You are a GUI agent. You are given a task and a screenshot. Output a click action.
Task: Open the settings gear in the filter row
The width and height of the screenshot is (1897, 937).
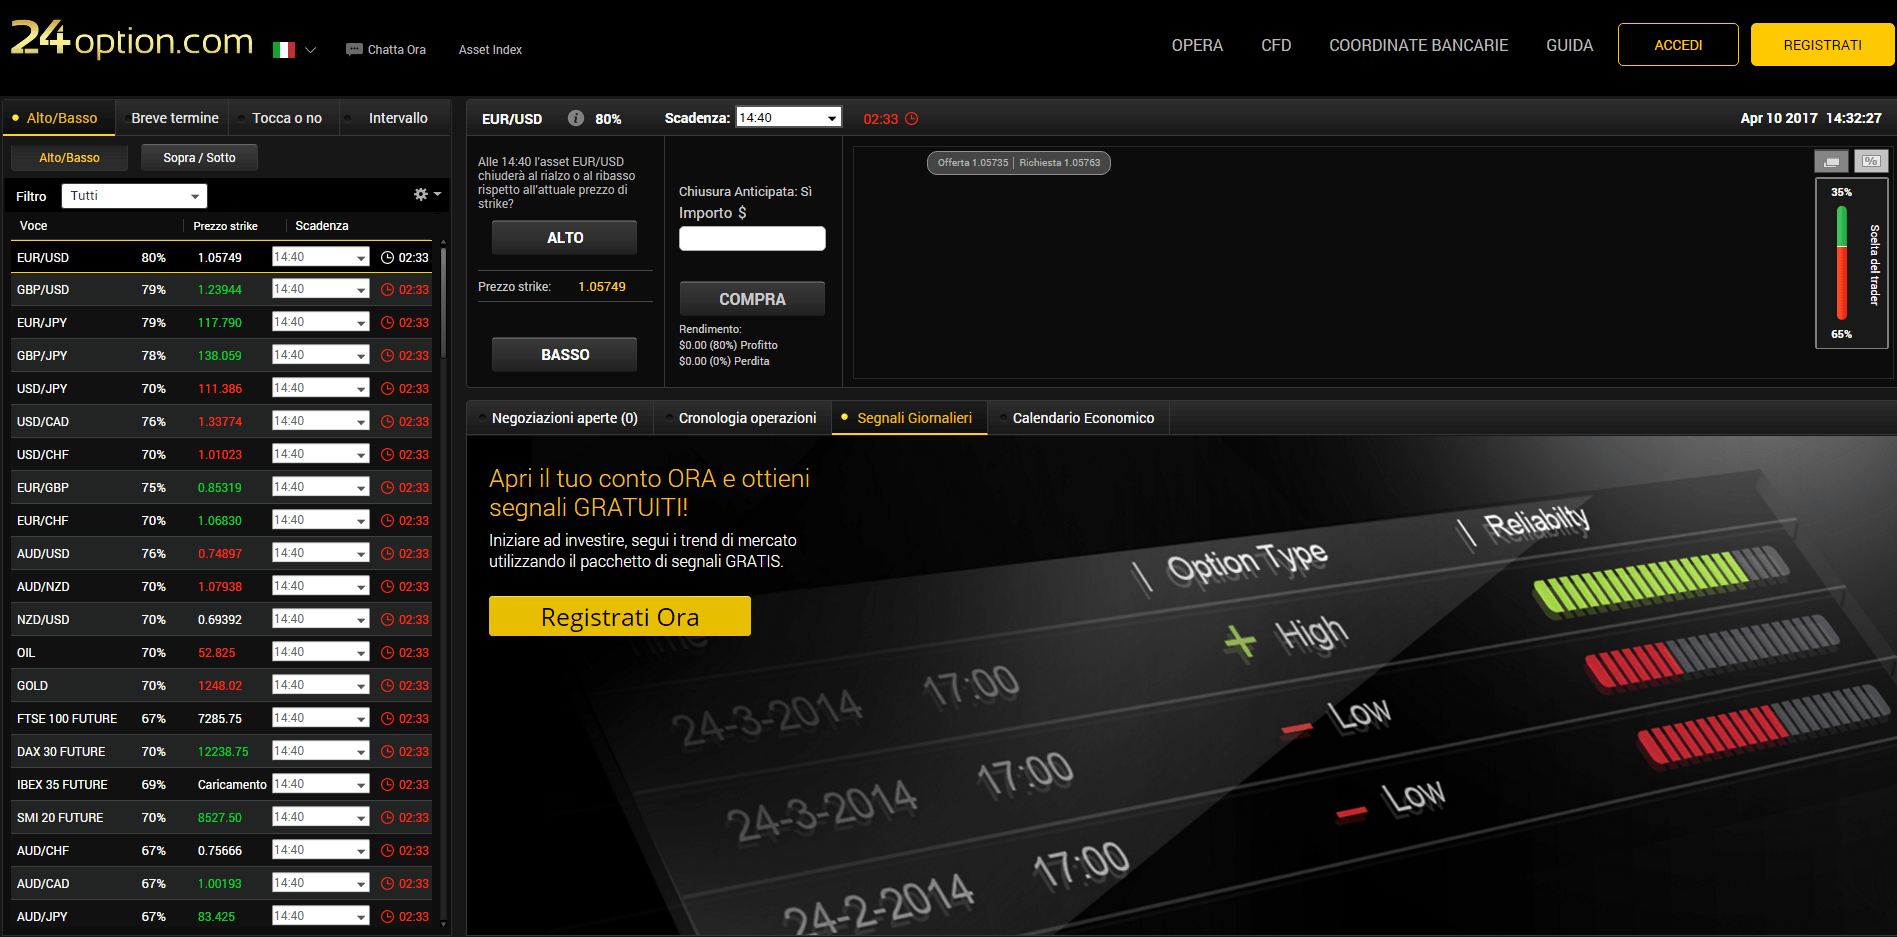coord(421,195)
